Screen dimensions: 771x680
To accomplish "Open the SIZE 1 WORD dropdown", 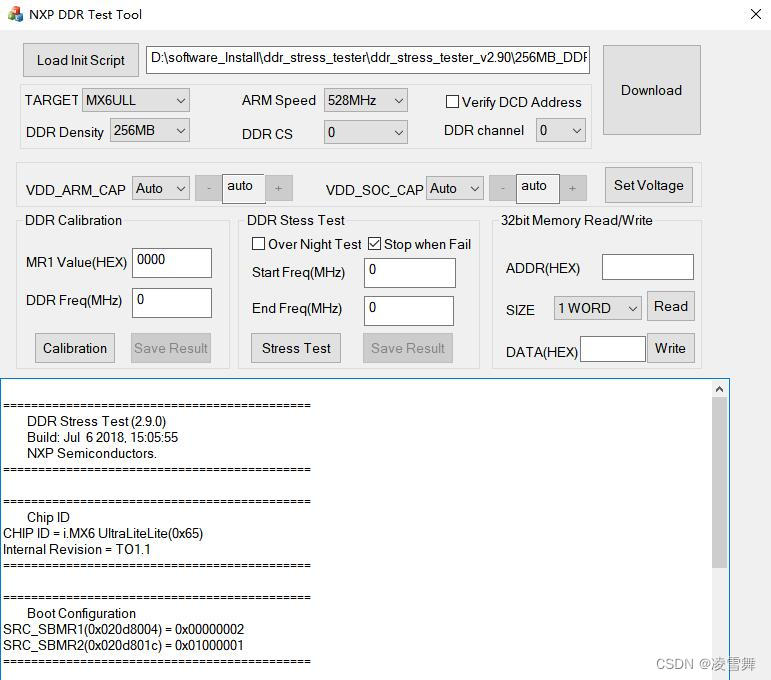I will [597, 308].
